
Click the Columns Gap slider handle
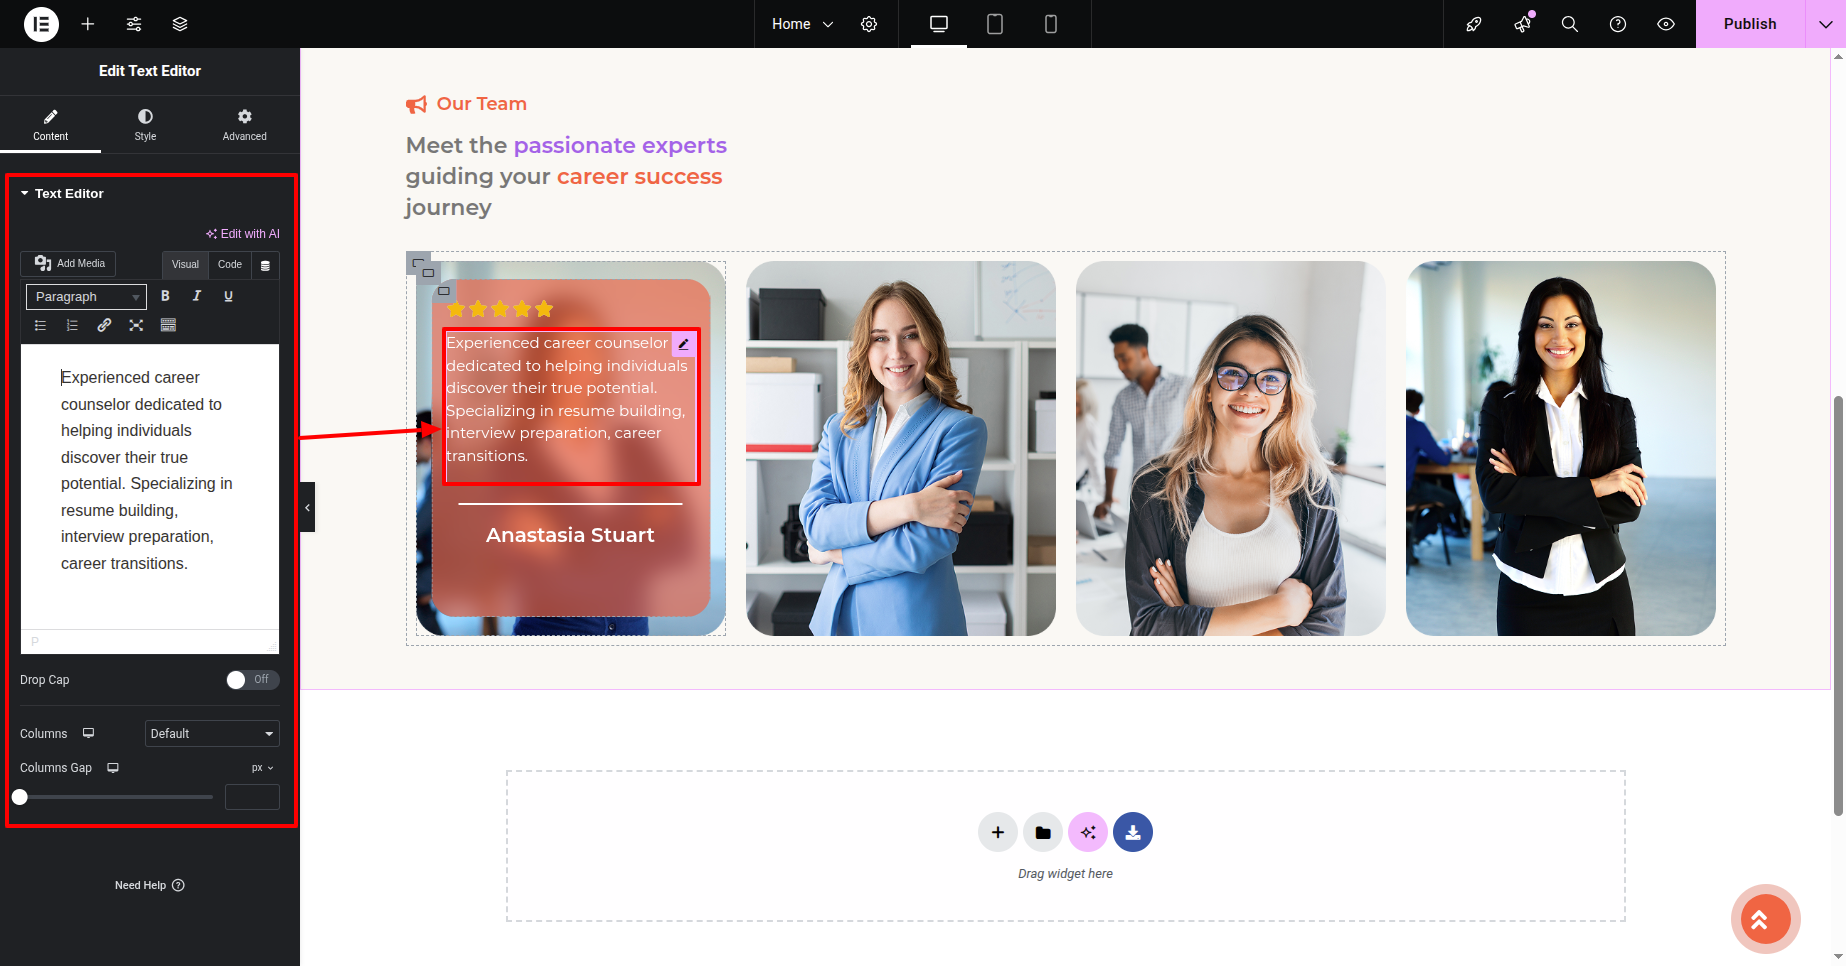pyautogui.click(x=20, y=797)
